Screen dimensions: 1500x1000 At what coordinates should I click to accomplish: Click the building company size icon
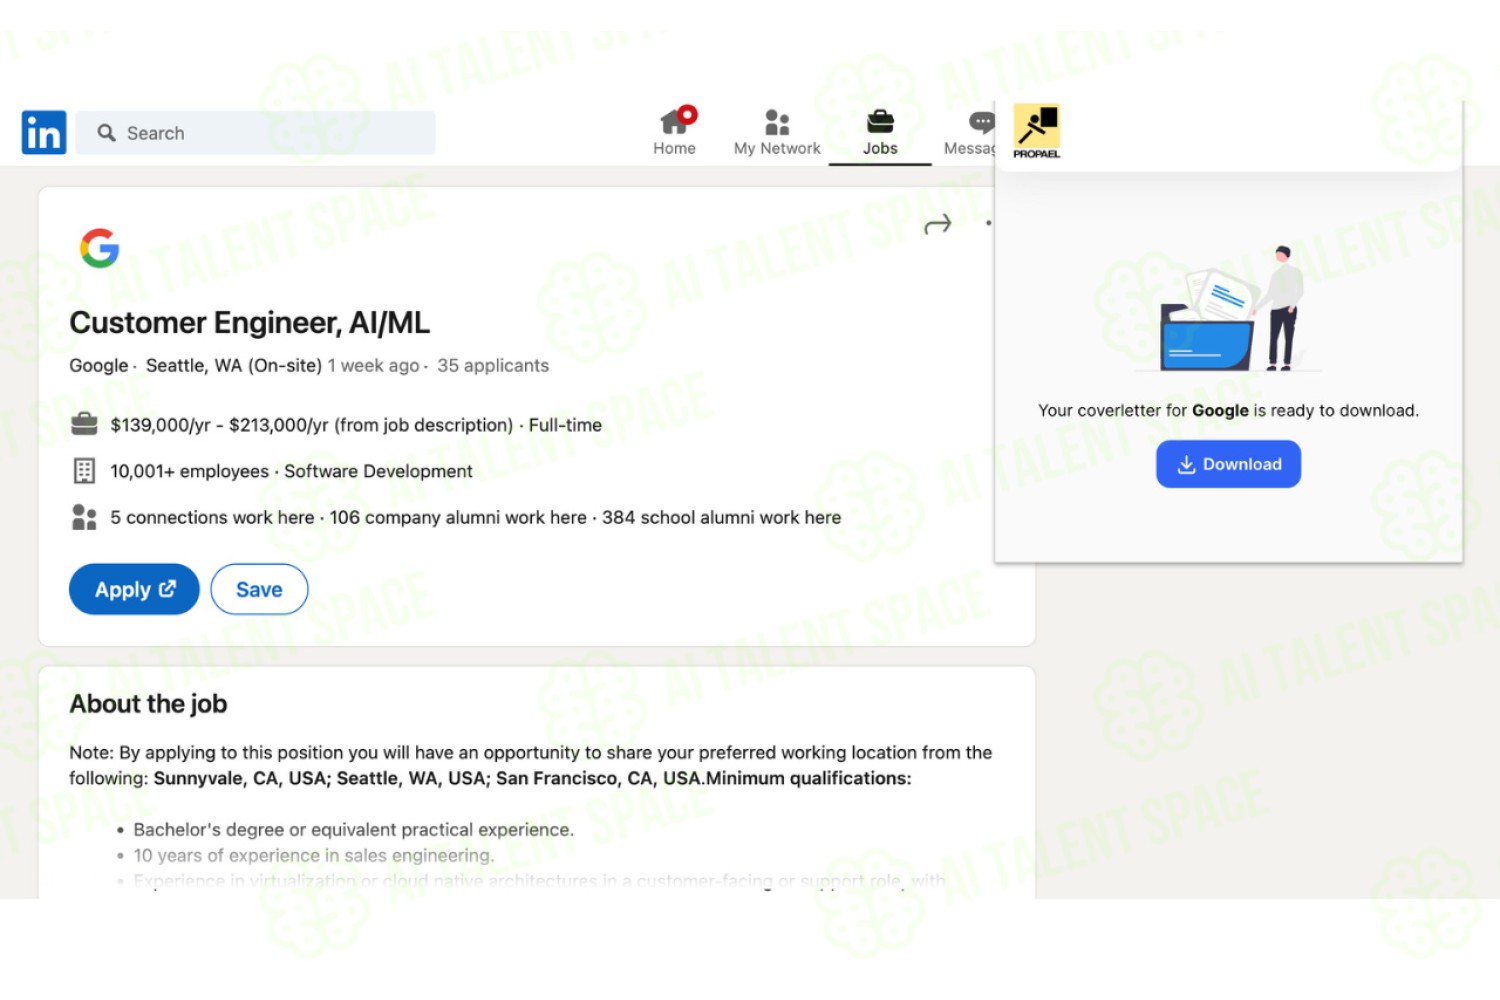point(84,471)
